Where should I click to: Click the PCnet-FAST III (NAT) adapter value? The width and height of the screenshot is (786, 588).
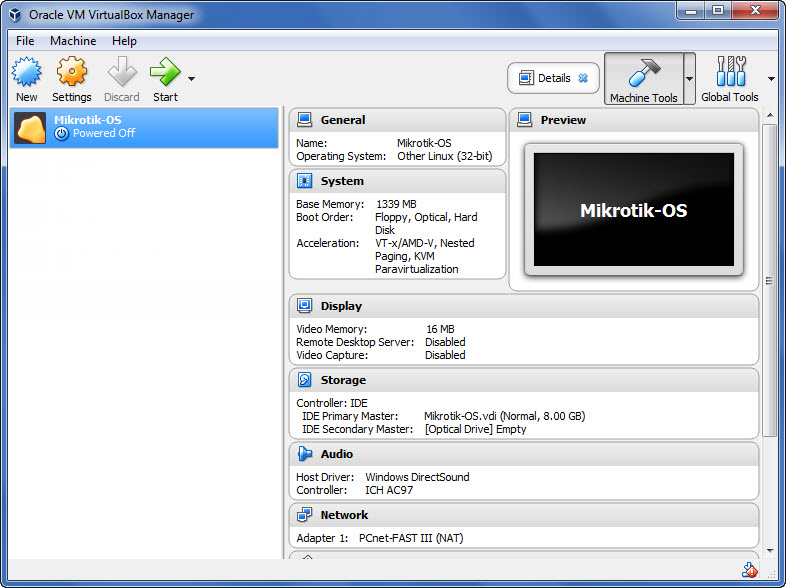[411, 538]
